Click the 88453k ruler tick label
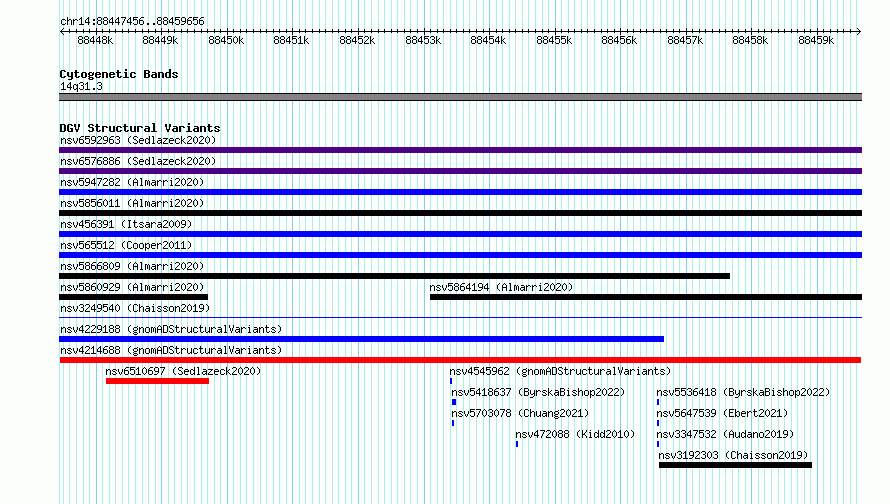Screen dimensions: 890x504 click(423, 40)
